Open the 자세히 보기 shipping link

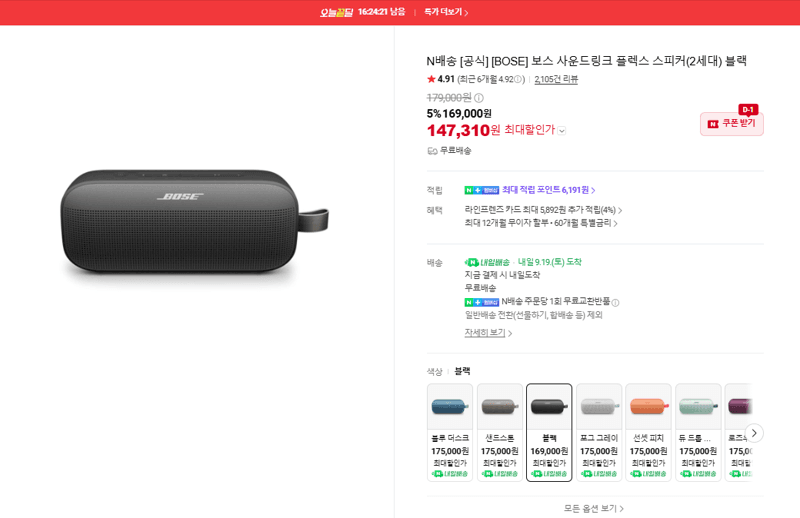coord(488,333)
